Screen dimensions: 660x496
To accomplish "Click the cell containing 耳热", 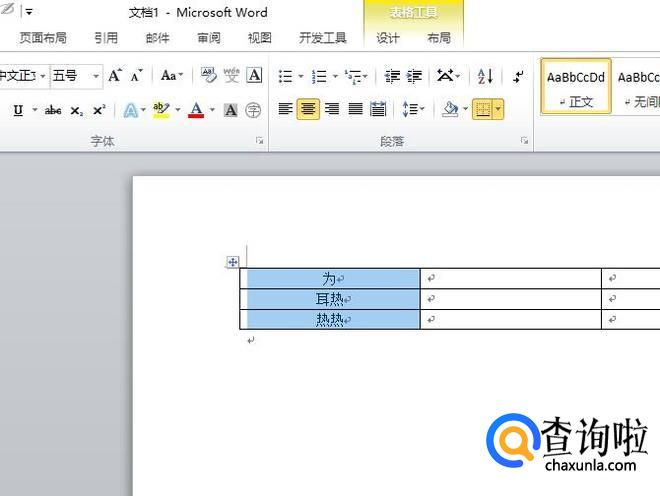I will point(330,299).
